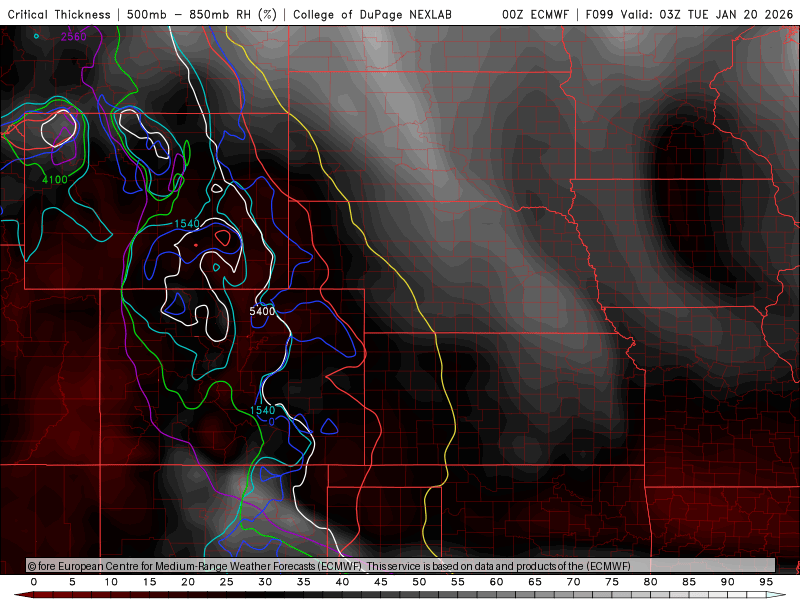The height and width of the screenshot is (600, 800).
Task: Click the "15" tick on the color scale
Action: [x=149, y=582]
